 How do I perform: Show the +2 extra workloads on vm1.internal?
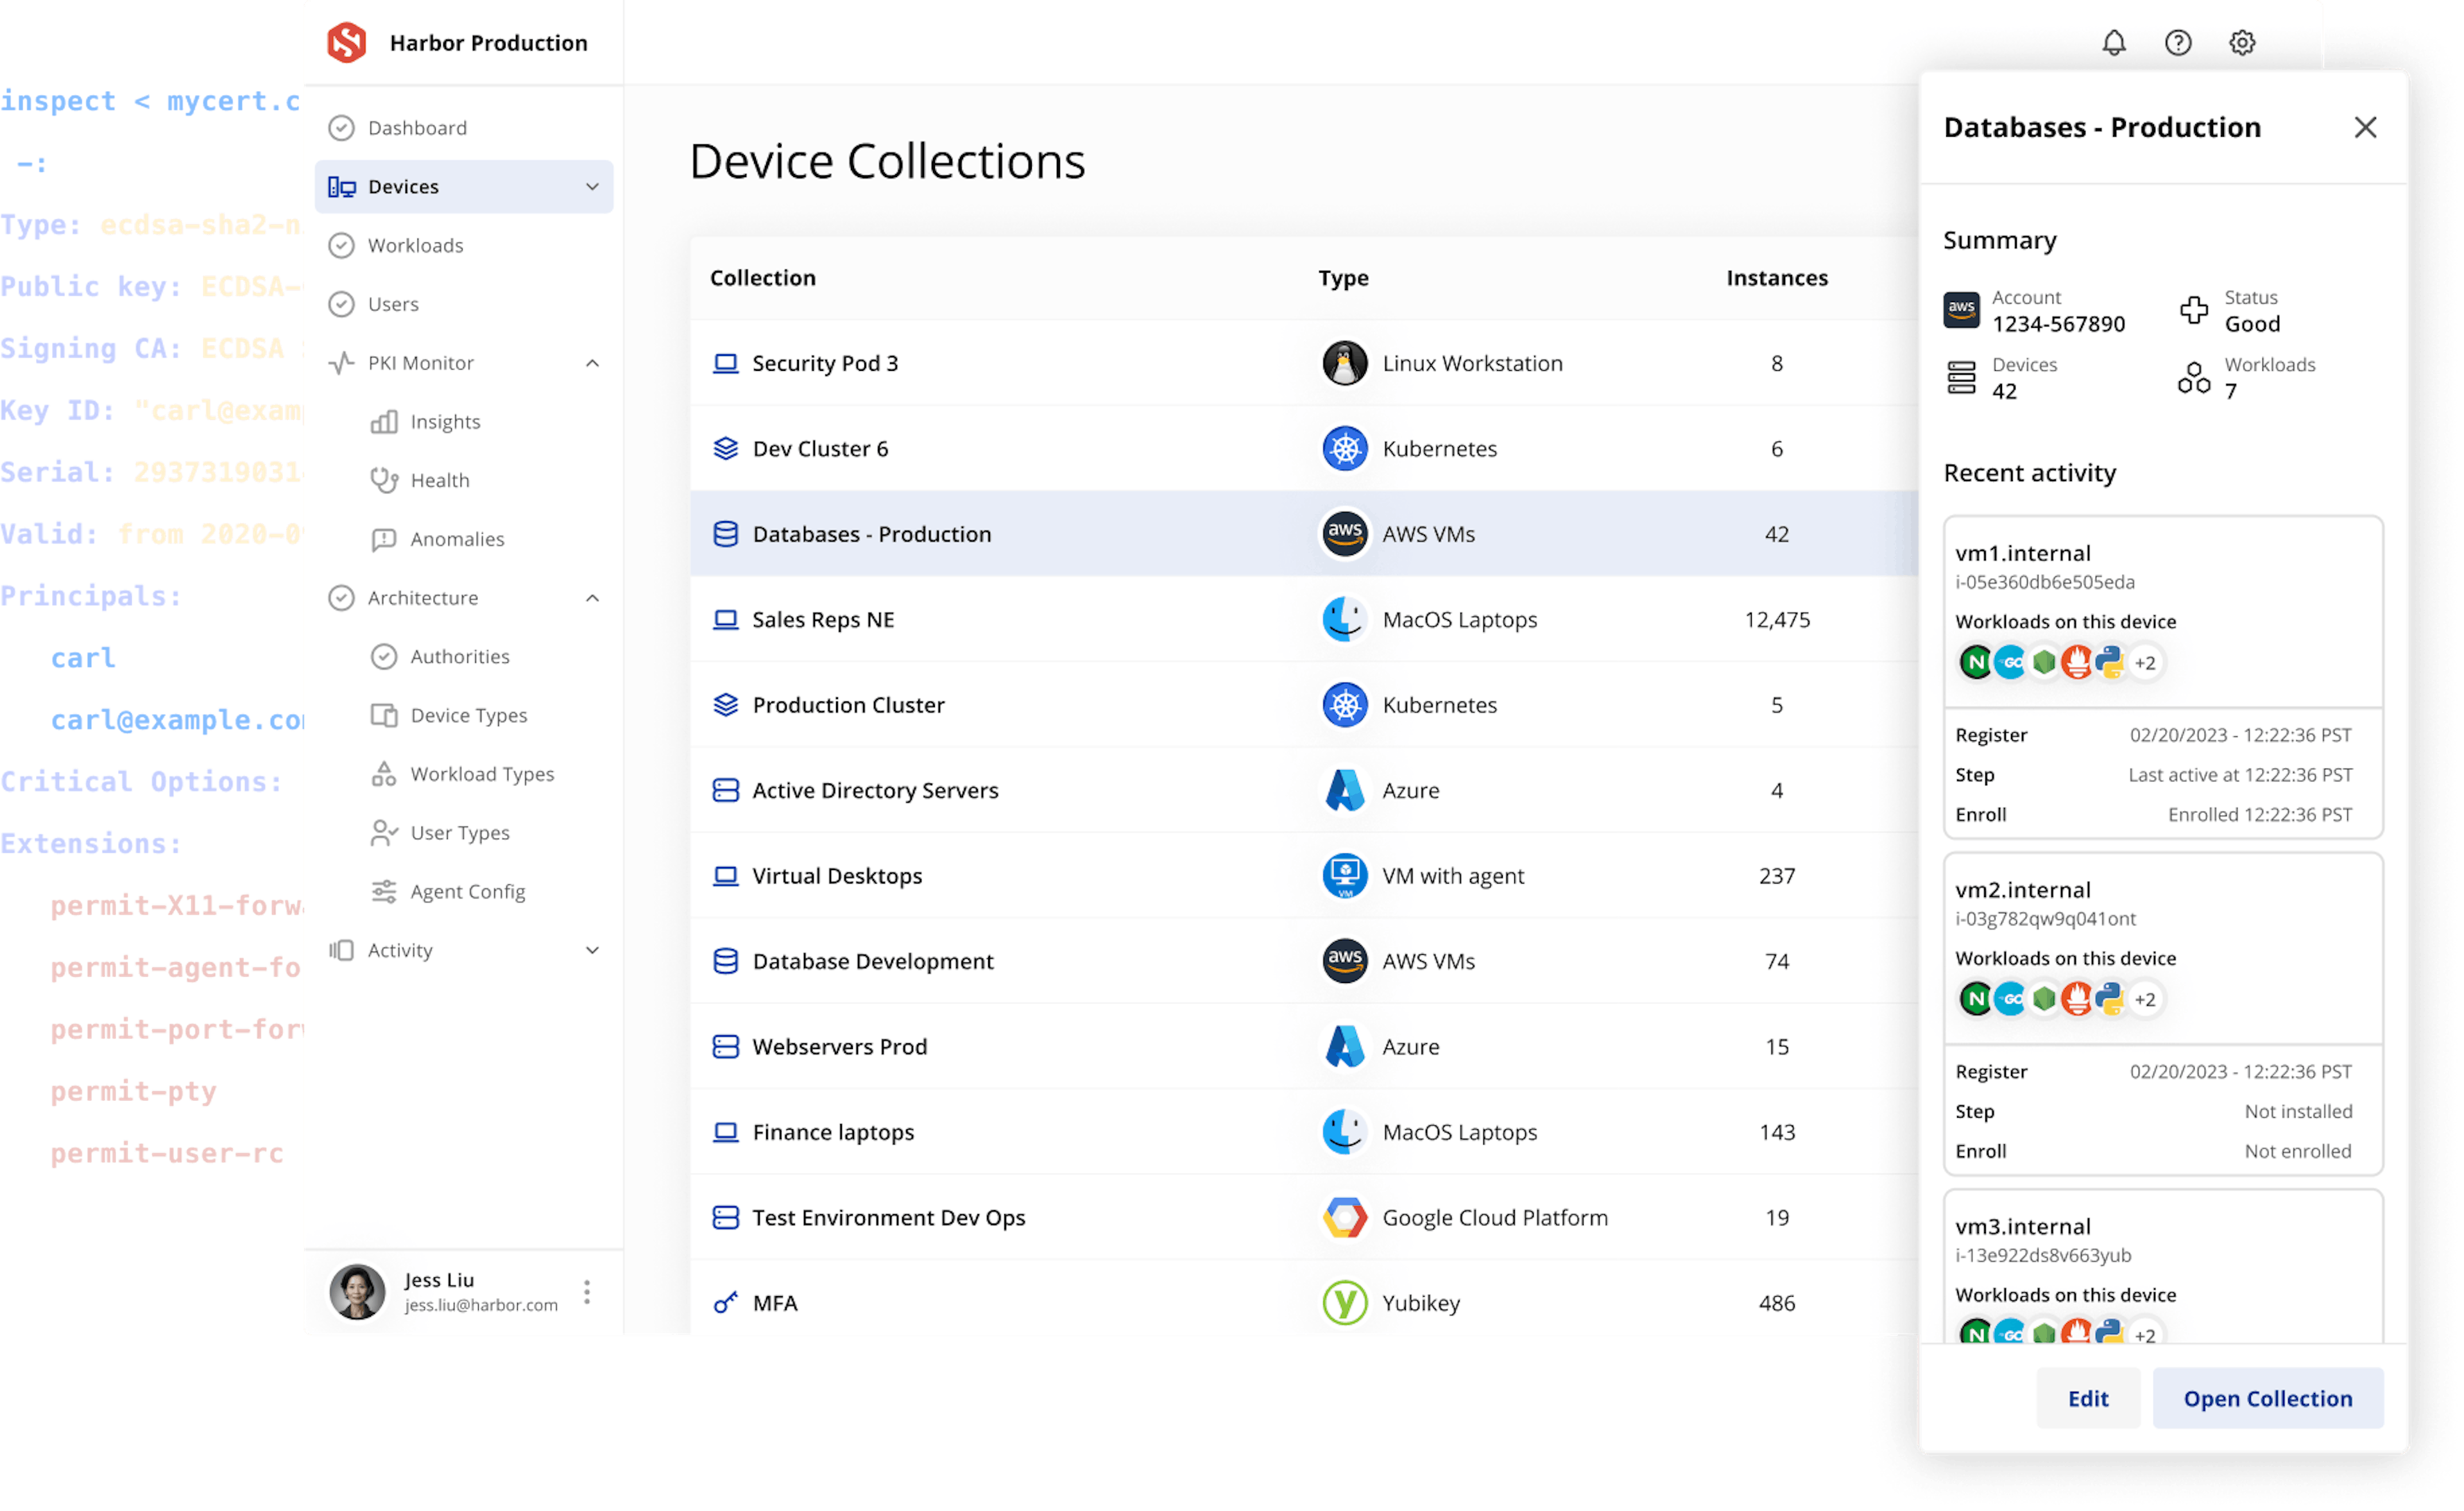[2147, 662]
